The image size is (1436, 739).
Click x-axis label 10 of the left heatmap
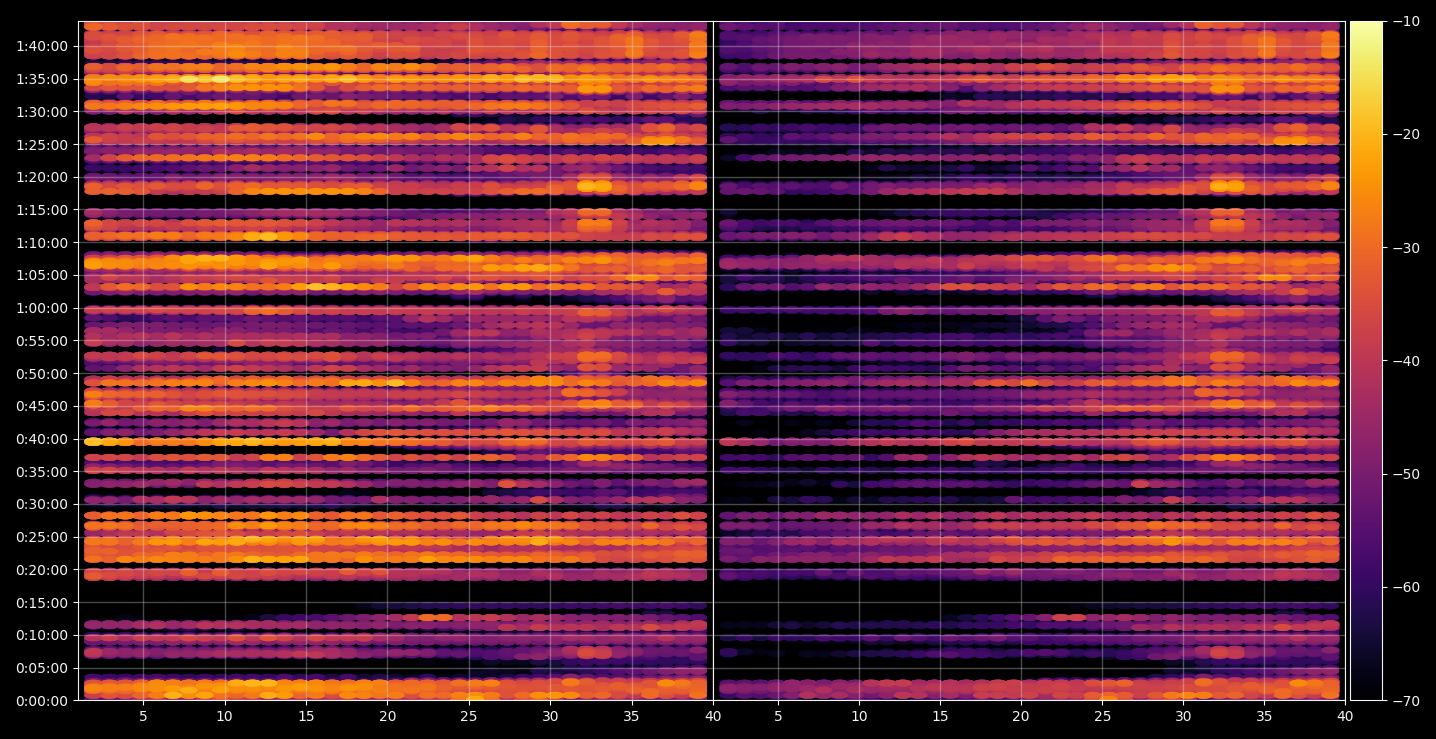pyautogui.click(x=224, y=716)
